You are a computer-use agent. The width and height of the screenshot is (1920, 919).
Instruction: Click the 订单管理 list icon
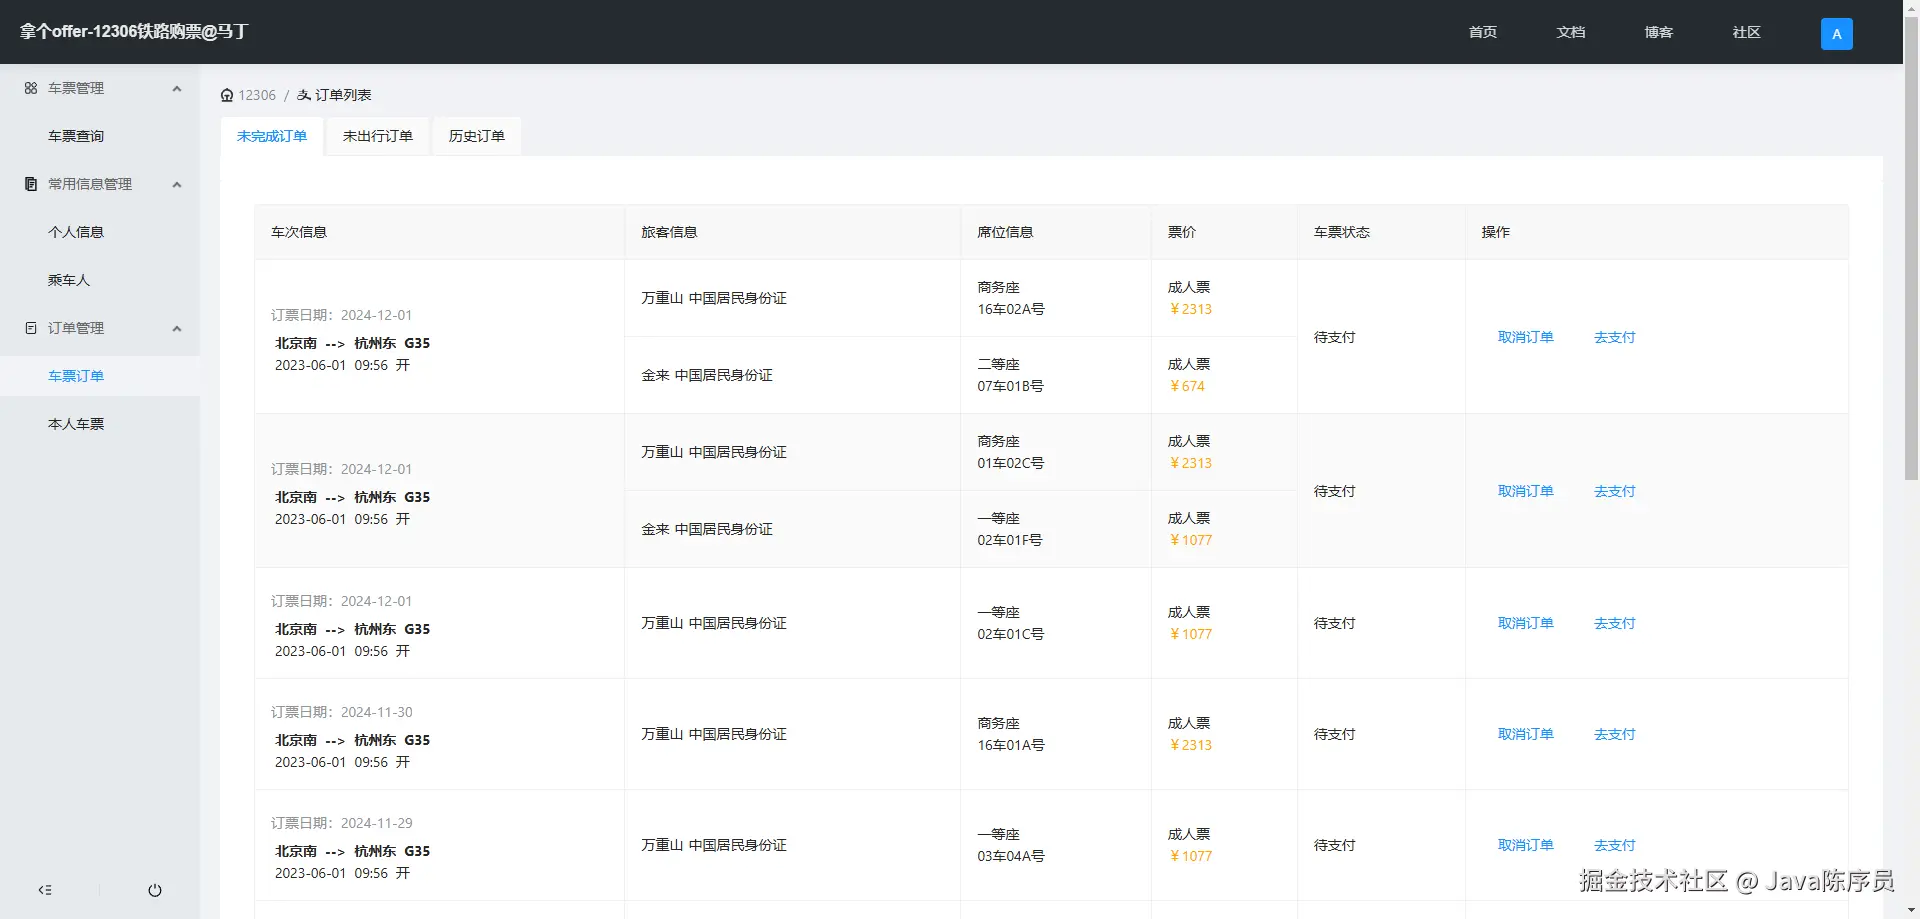(31, 328)
